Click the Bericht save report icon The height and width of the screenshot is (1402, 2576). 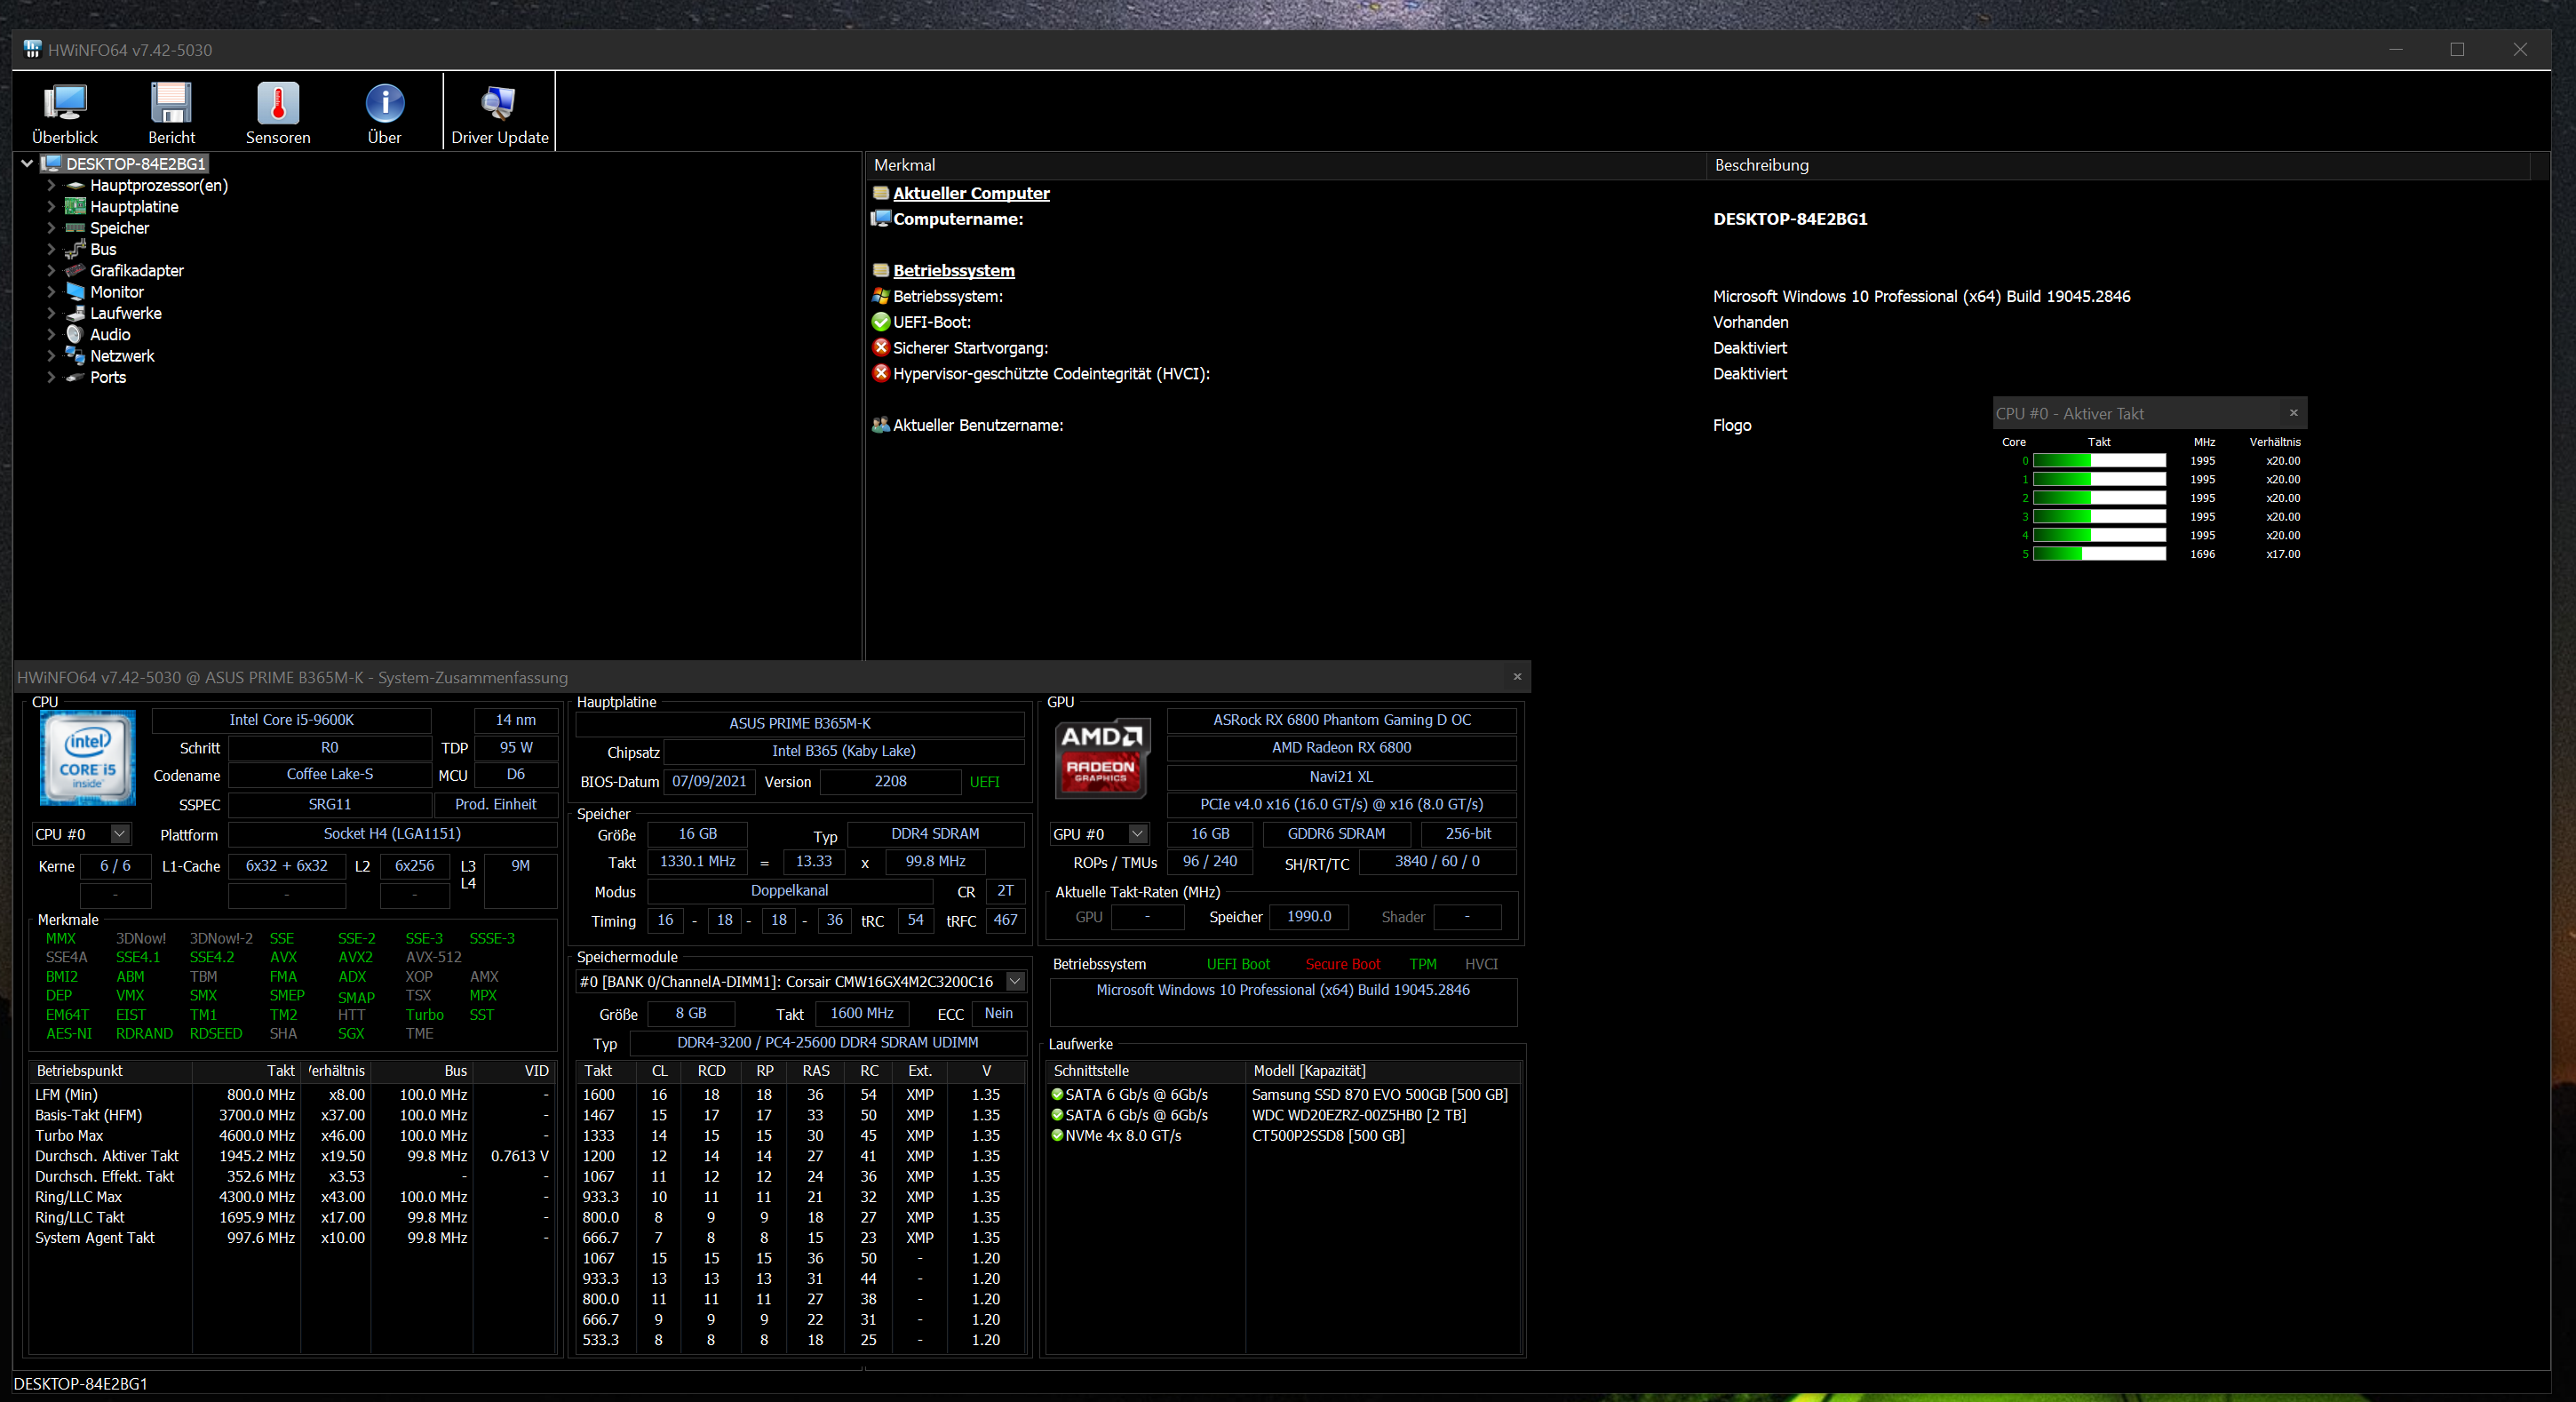pyautogui.click(x=171, y=103)
